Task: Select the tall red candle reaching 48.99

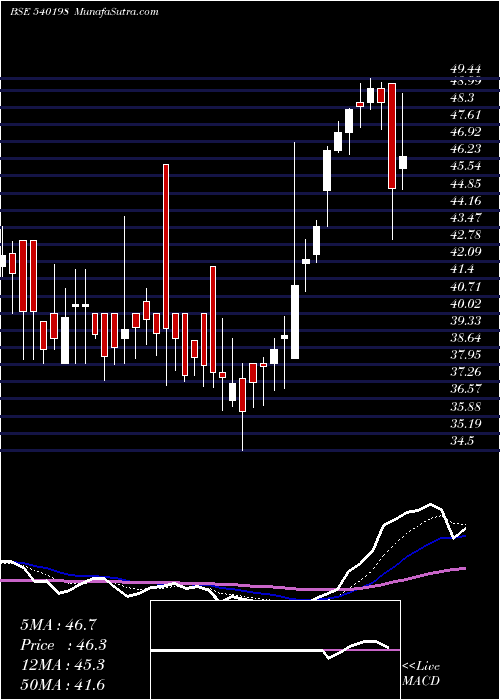Action: (392, 136)
